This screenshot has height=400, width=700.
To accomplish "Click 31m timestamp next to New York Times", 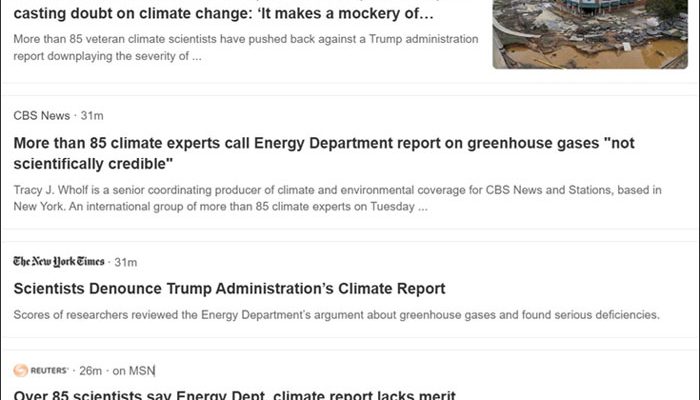I will pyautogui.click(x=125, y=262).
